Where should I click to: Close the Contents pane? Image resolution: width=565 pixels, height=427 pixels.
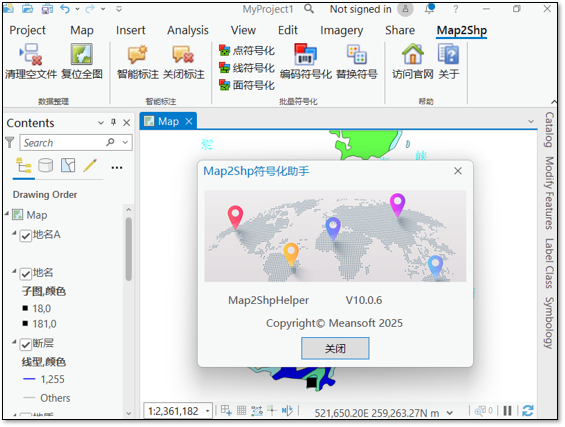(x=126, y=123)
